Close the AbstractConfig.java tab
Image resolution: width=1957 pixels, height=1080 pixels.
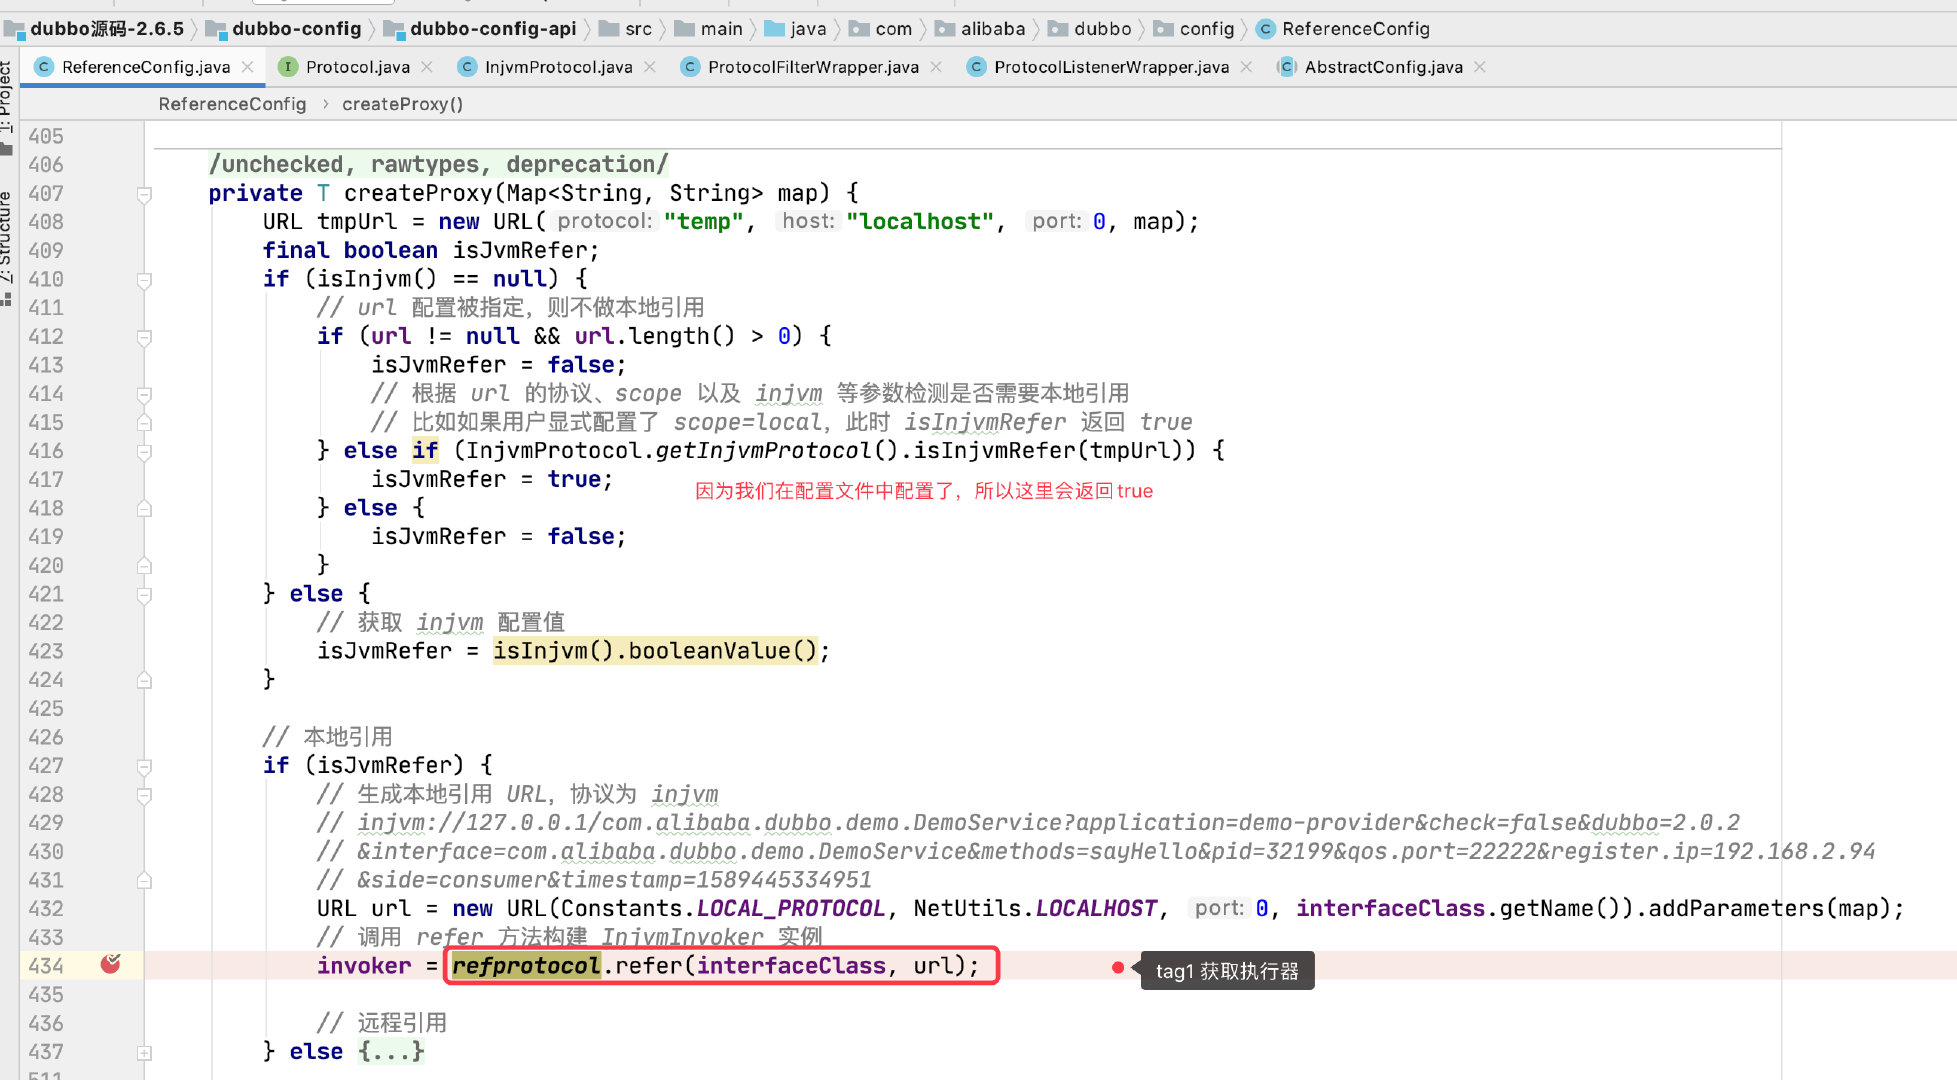point(1480,67)
